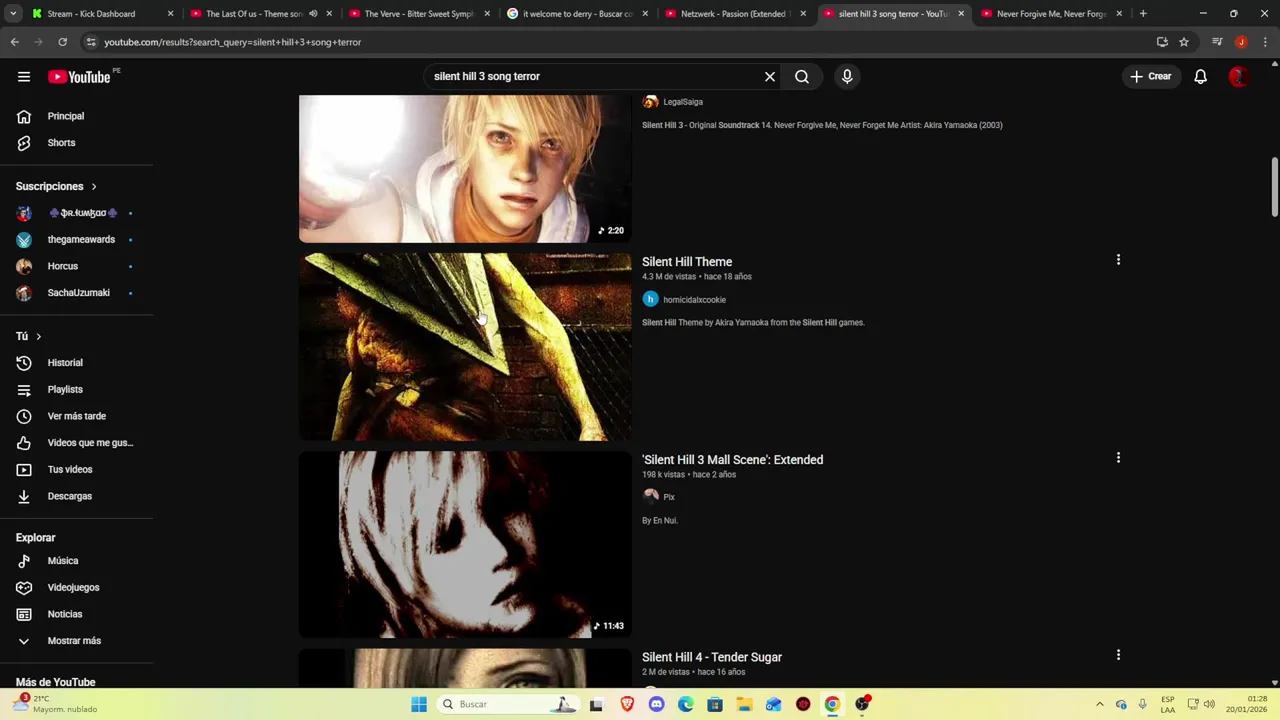The image size is (1280, 720).
Task: Open a new browser tab
Action: 1143,14
